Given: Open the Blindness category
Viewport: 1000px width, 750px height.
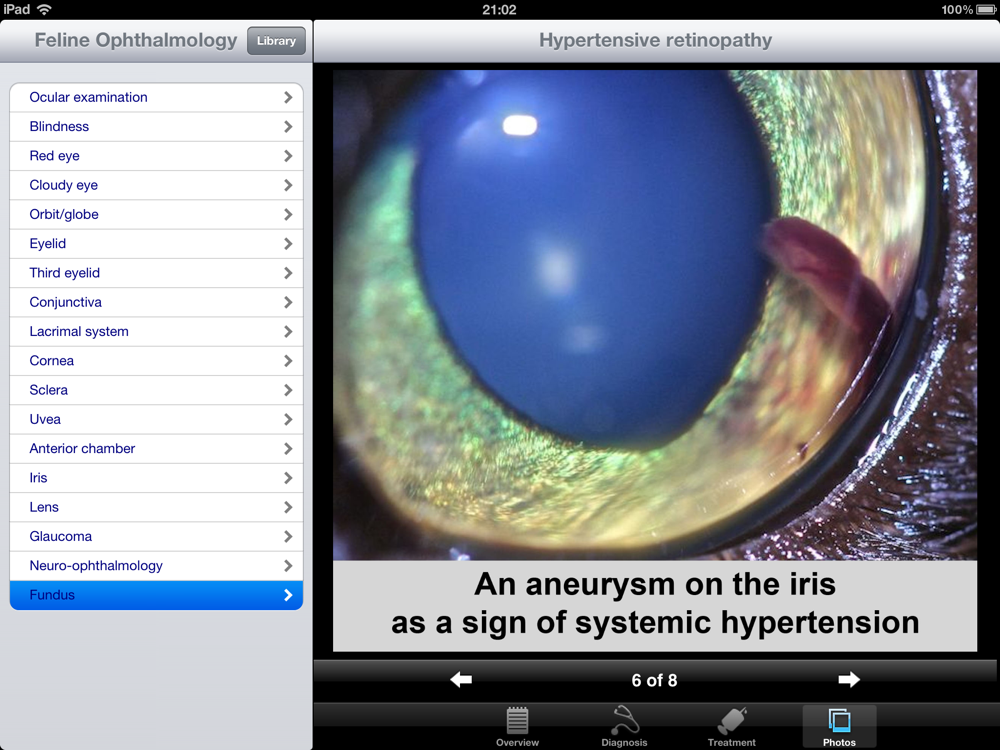Looking at the screenshot, I should click(60, 127).
